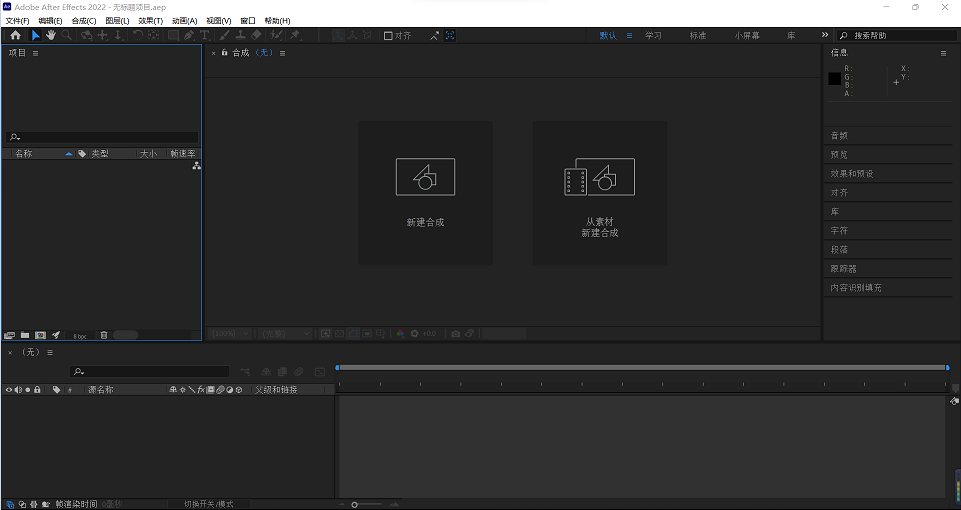Create a new folder in the Project panel
Screen dimensions: 961x510
pyautogui.click(x=25, y=335)
